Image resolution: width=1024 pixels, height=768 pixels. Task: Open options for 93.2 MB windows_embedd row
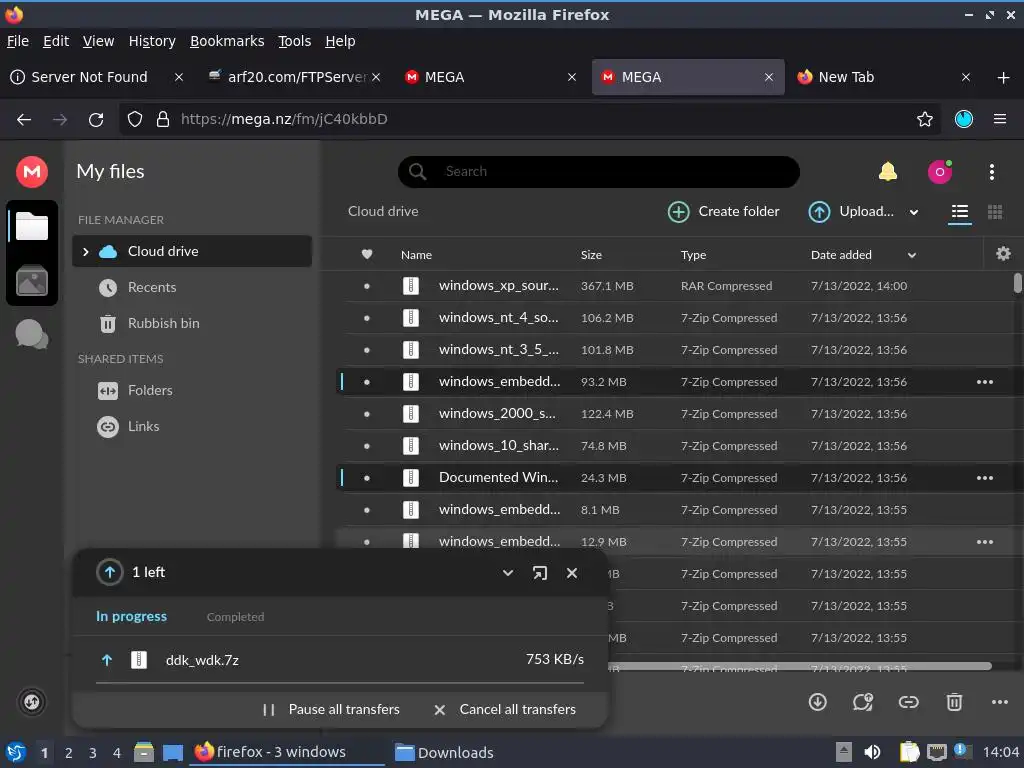coord(985,382)
